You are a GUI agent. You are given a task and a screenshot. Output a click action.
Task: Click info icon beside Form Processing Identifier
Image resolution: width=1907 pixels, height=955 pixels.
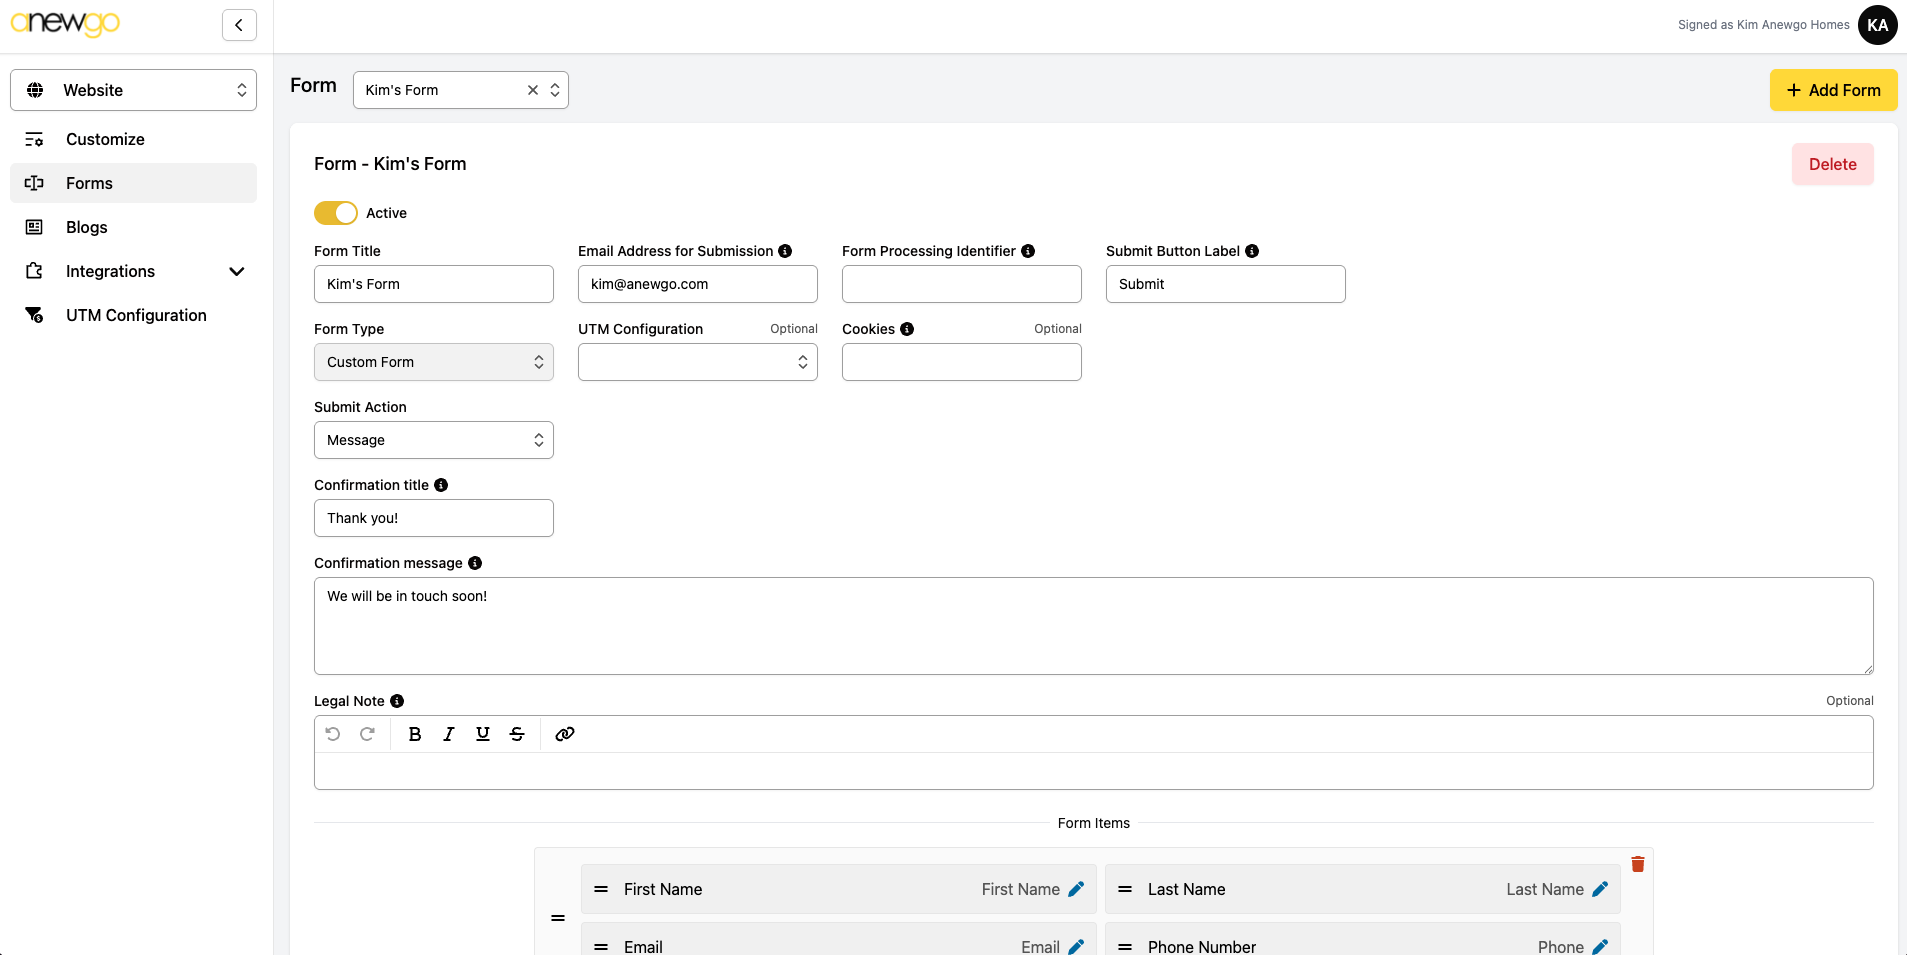[1028, 251]
